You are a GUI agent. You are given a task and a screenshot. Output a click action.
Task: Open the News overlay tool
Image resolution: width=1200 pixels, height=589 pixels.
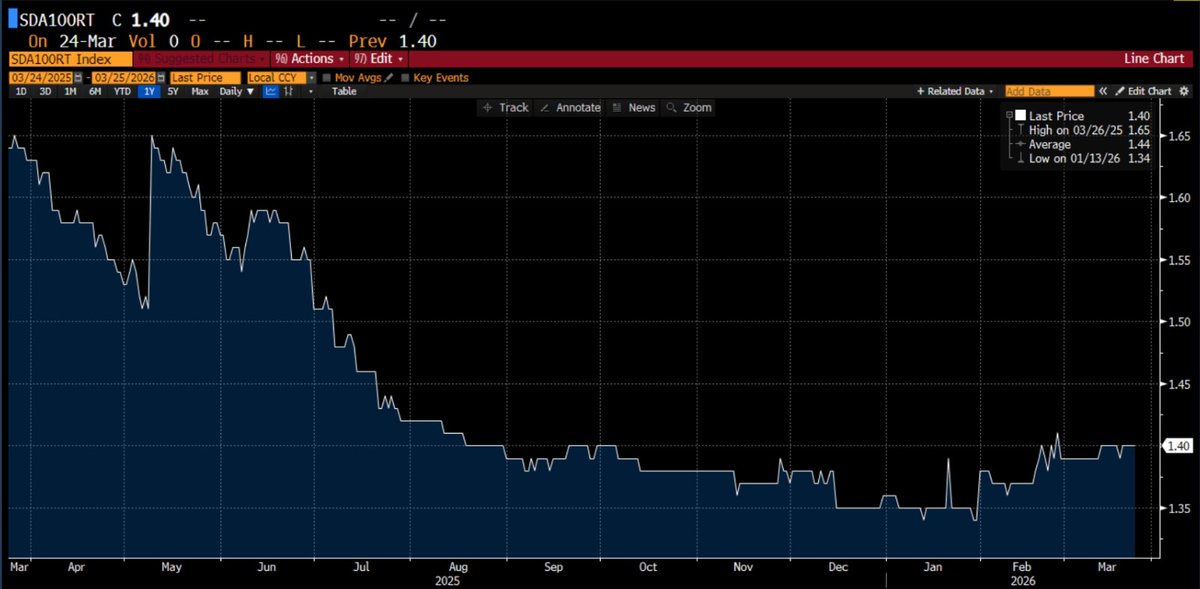point(634,107)
